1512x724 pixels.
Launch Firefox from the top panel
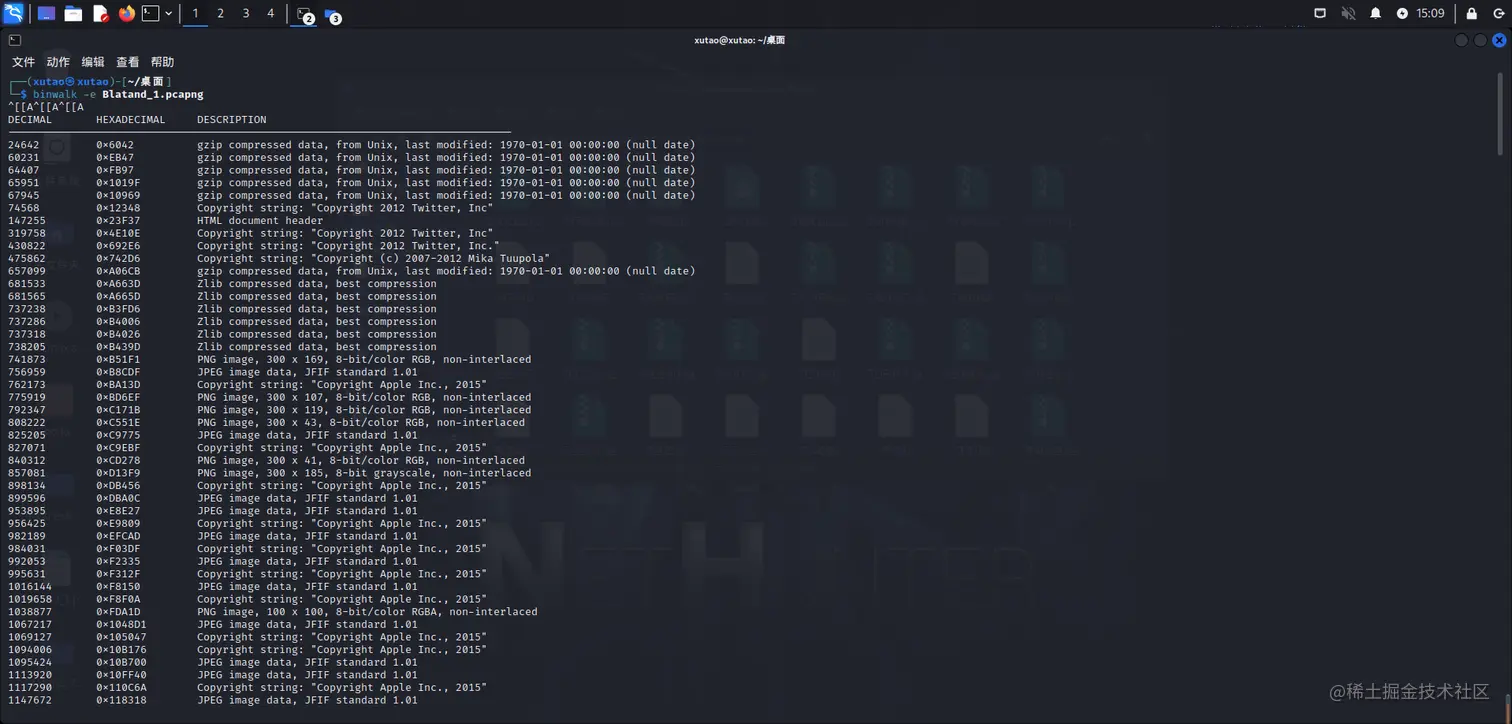126,13
